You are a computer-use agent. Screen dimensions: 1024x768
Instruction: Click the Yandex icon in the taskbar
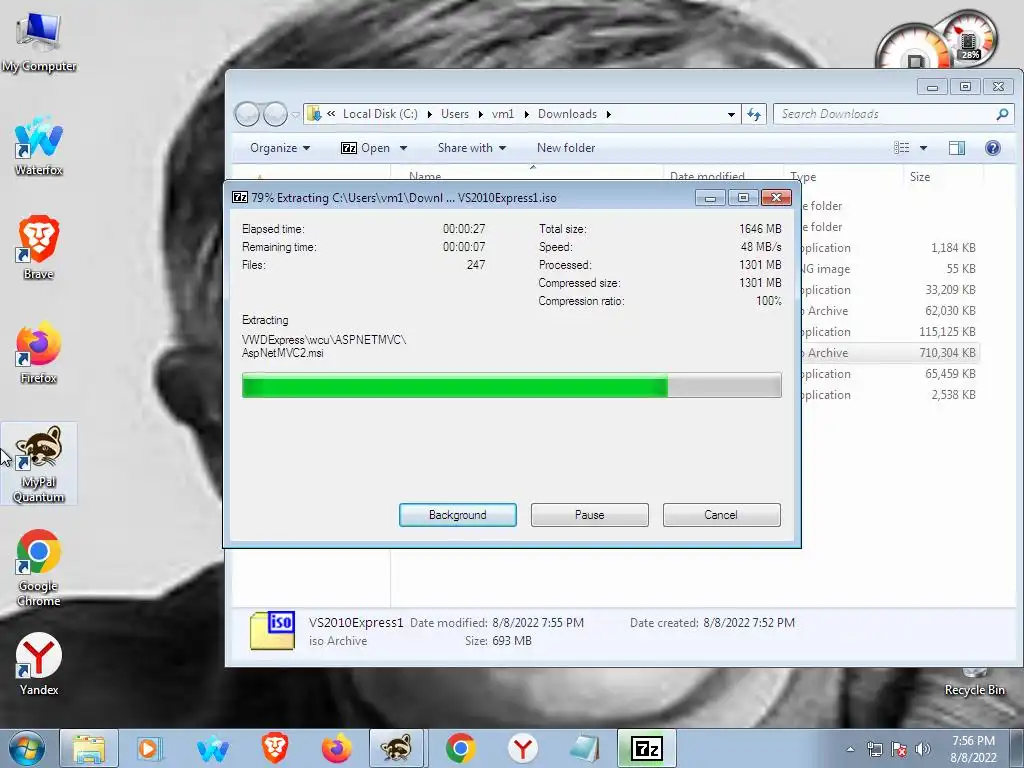coord(522,748)
